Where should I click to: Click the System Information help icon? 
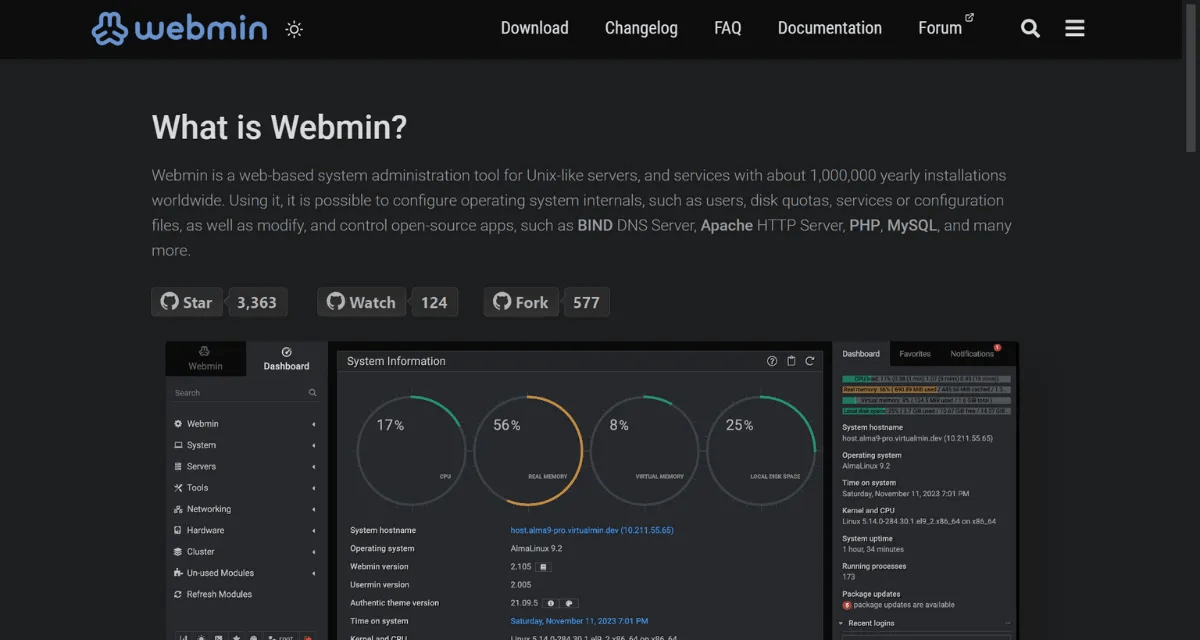click(772, 361)
